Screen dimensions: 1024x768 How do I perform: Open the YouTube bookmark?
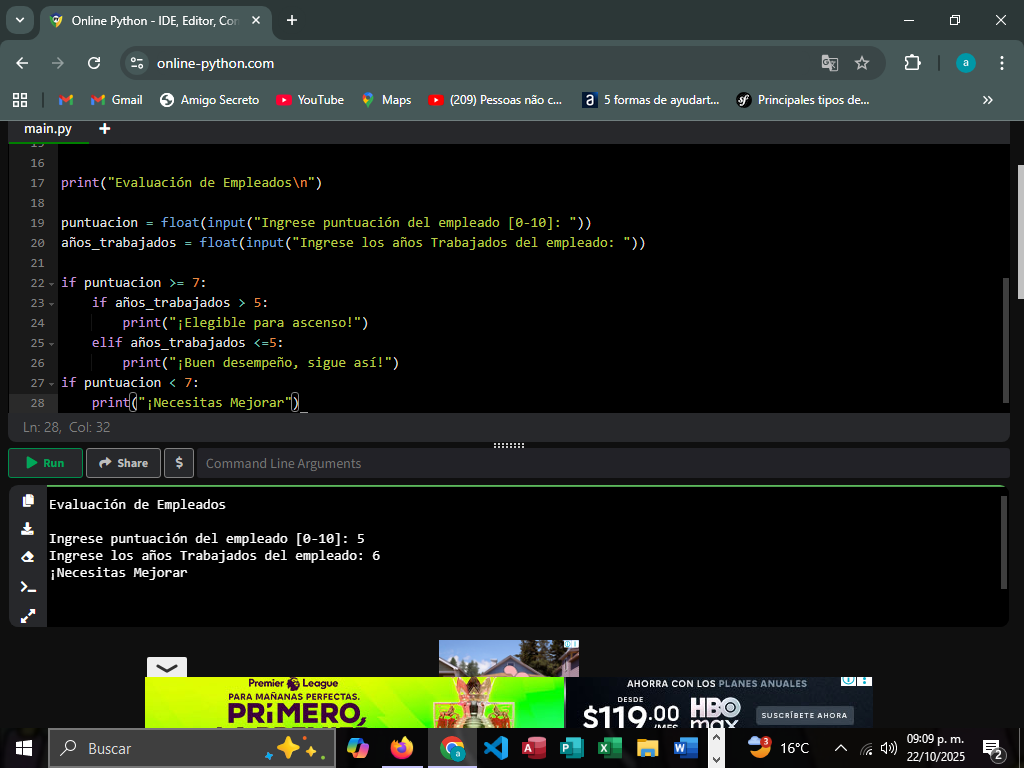(x=310, y=100)
